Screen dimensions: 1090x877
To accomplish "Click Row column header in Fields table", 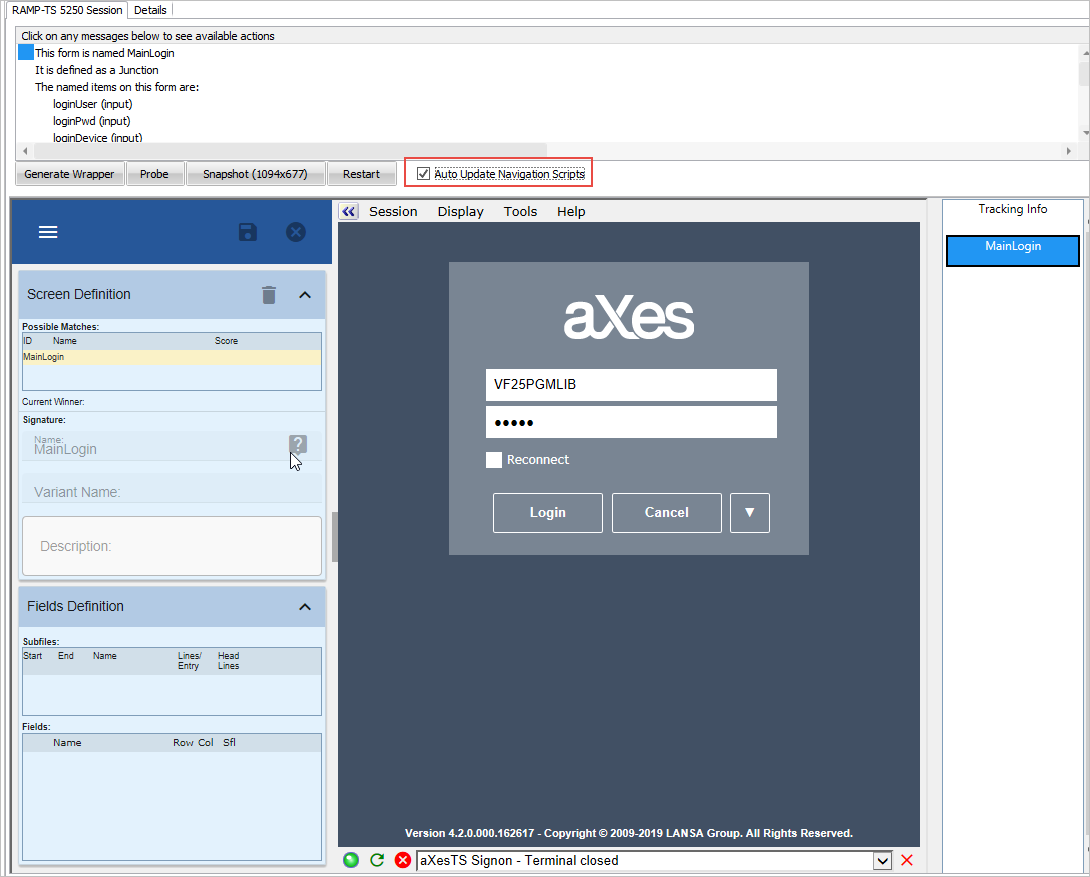I will [184, 743].
